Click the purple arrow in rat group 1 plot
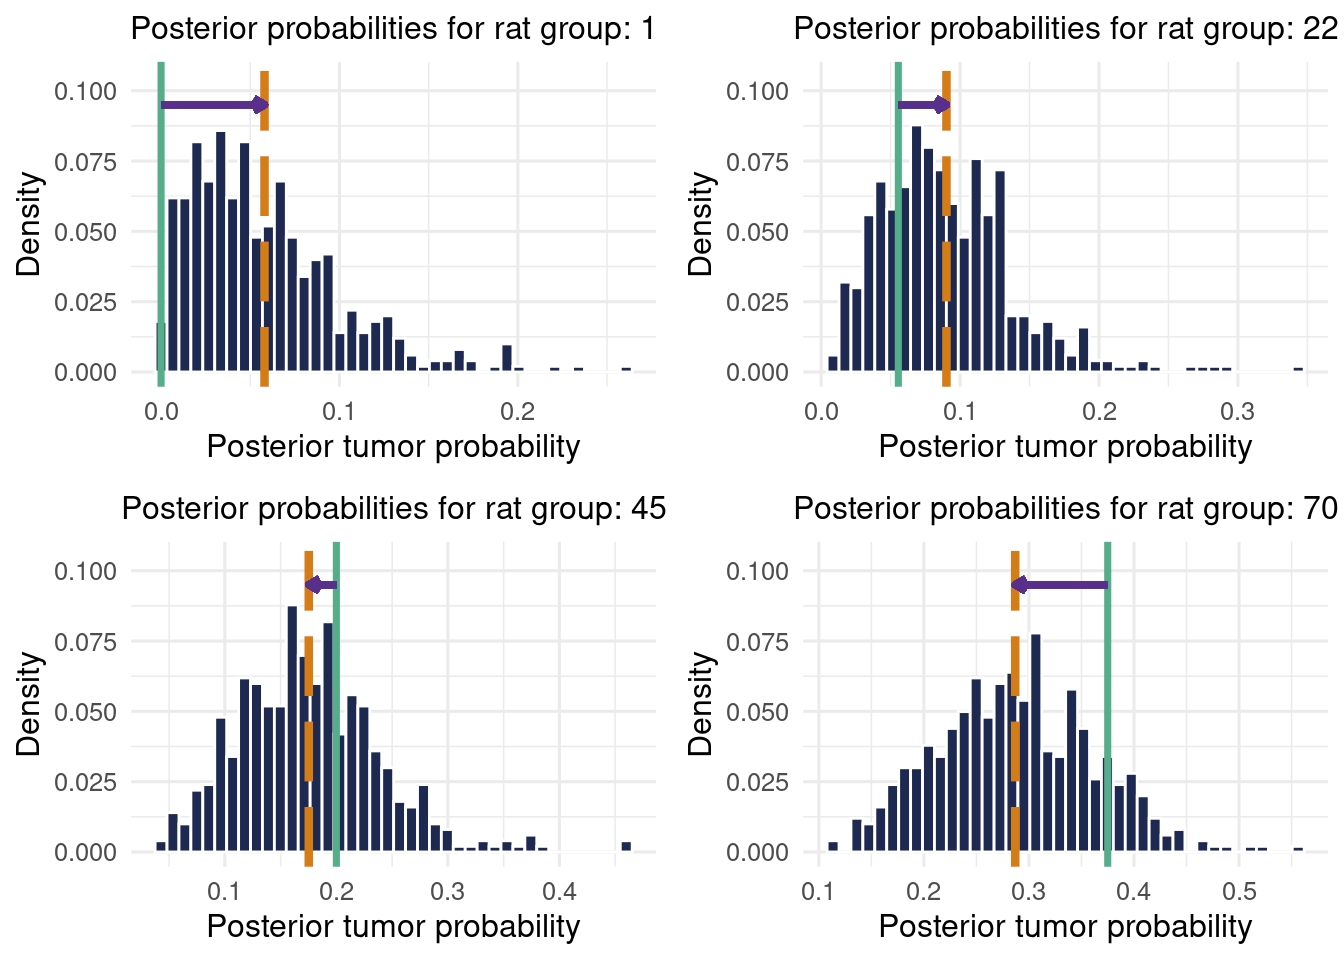1344x960 pixels. point(212,105)
